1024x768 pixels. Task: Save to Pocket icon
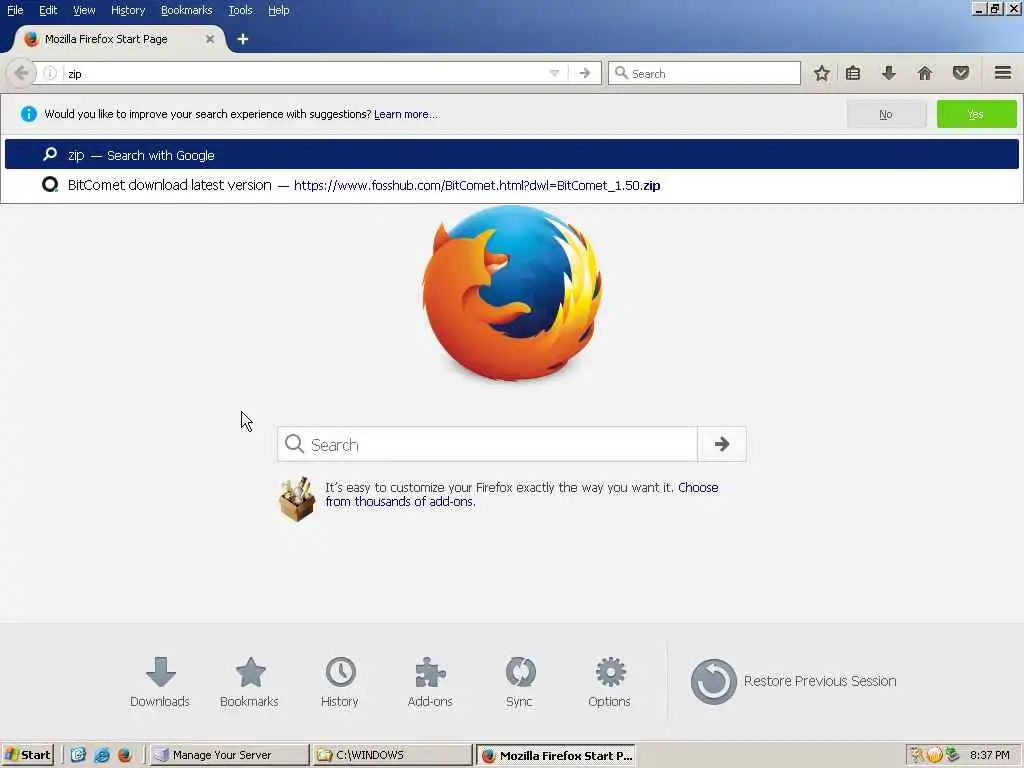pos(961,73)
